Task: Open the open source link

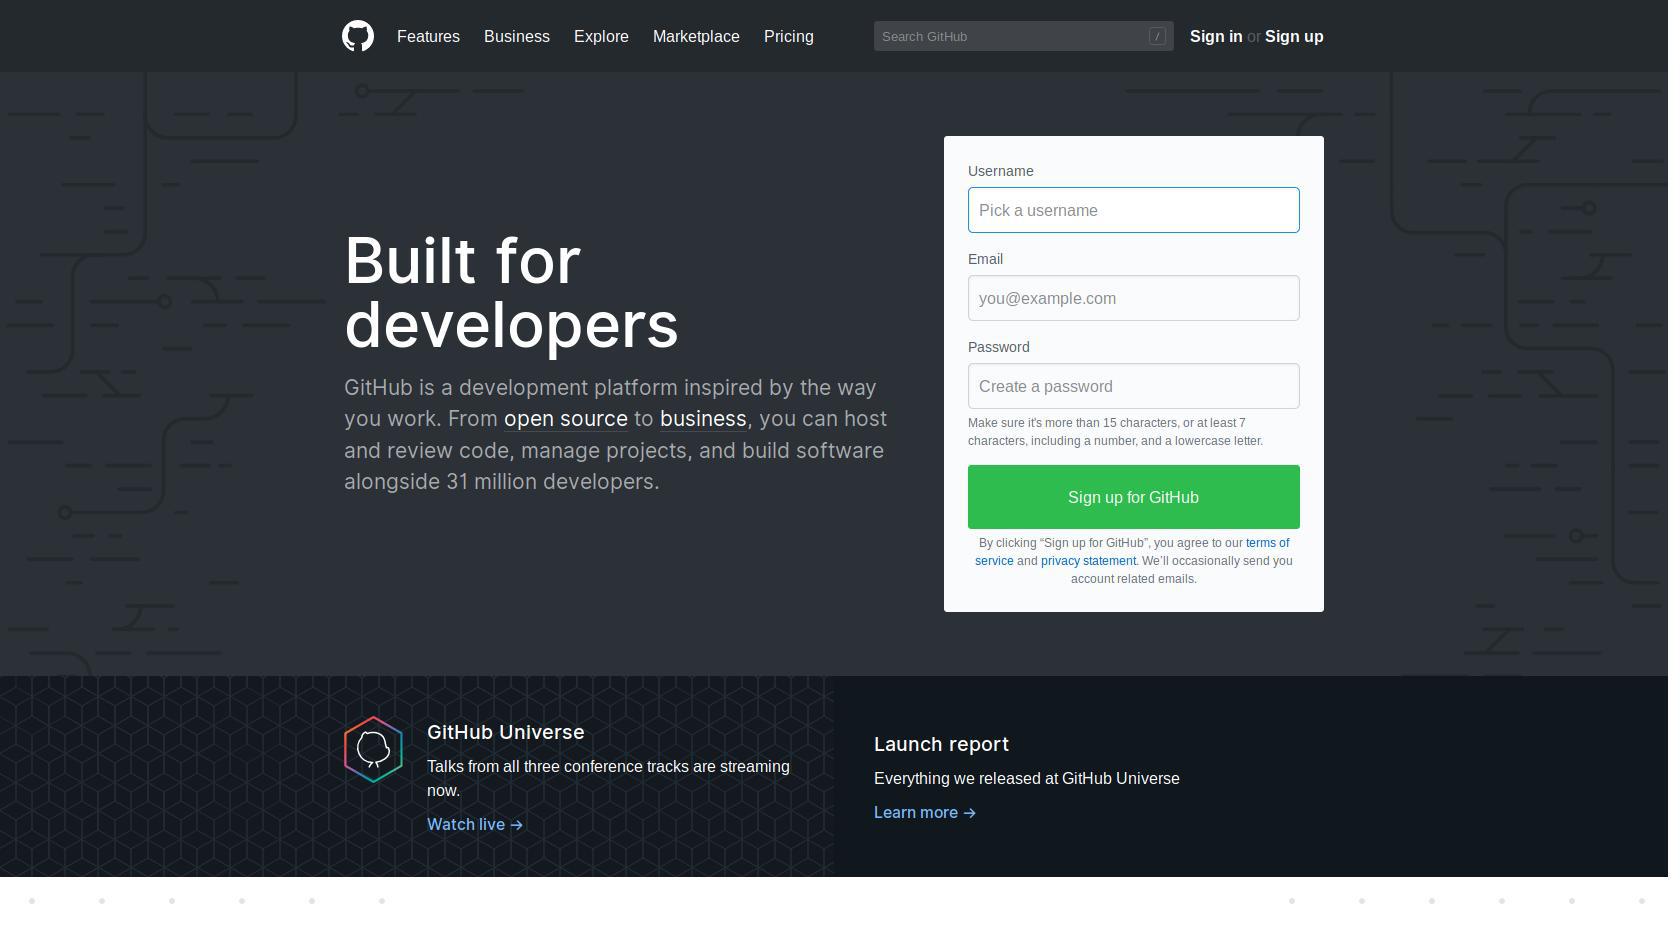Action: 566,419
